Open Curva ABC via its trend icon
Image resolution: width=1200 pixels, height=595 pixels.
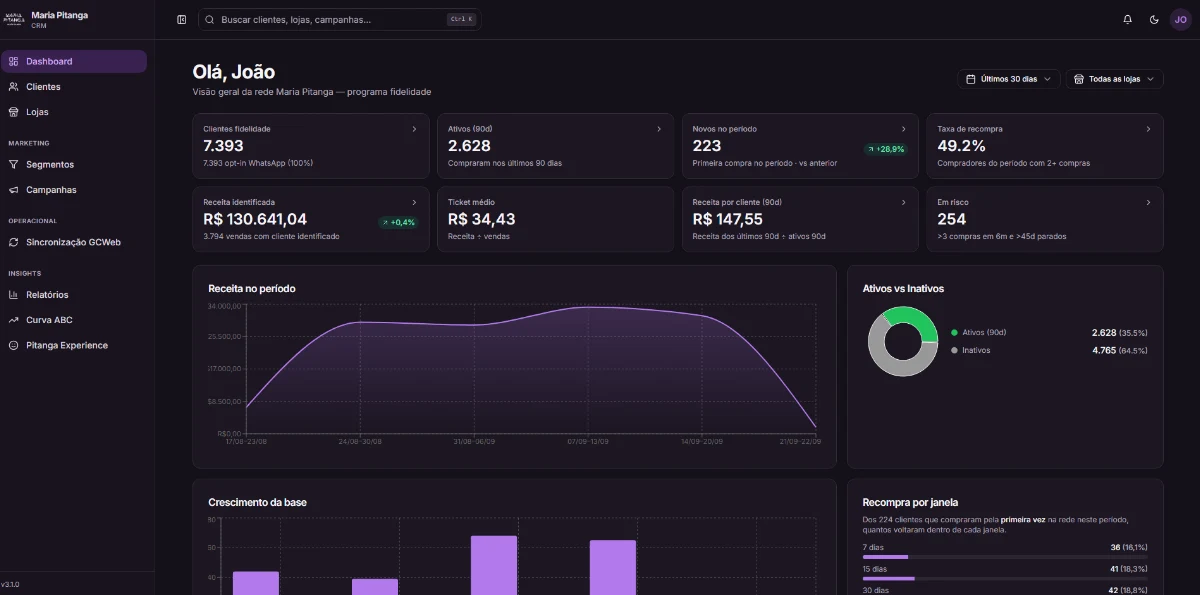14,320
